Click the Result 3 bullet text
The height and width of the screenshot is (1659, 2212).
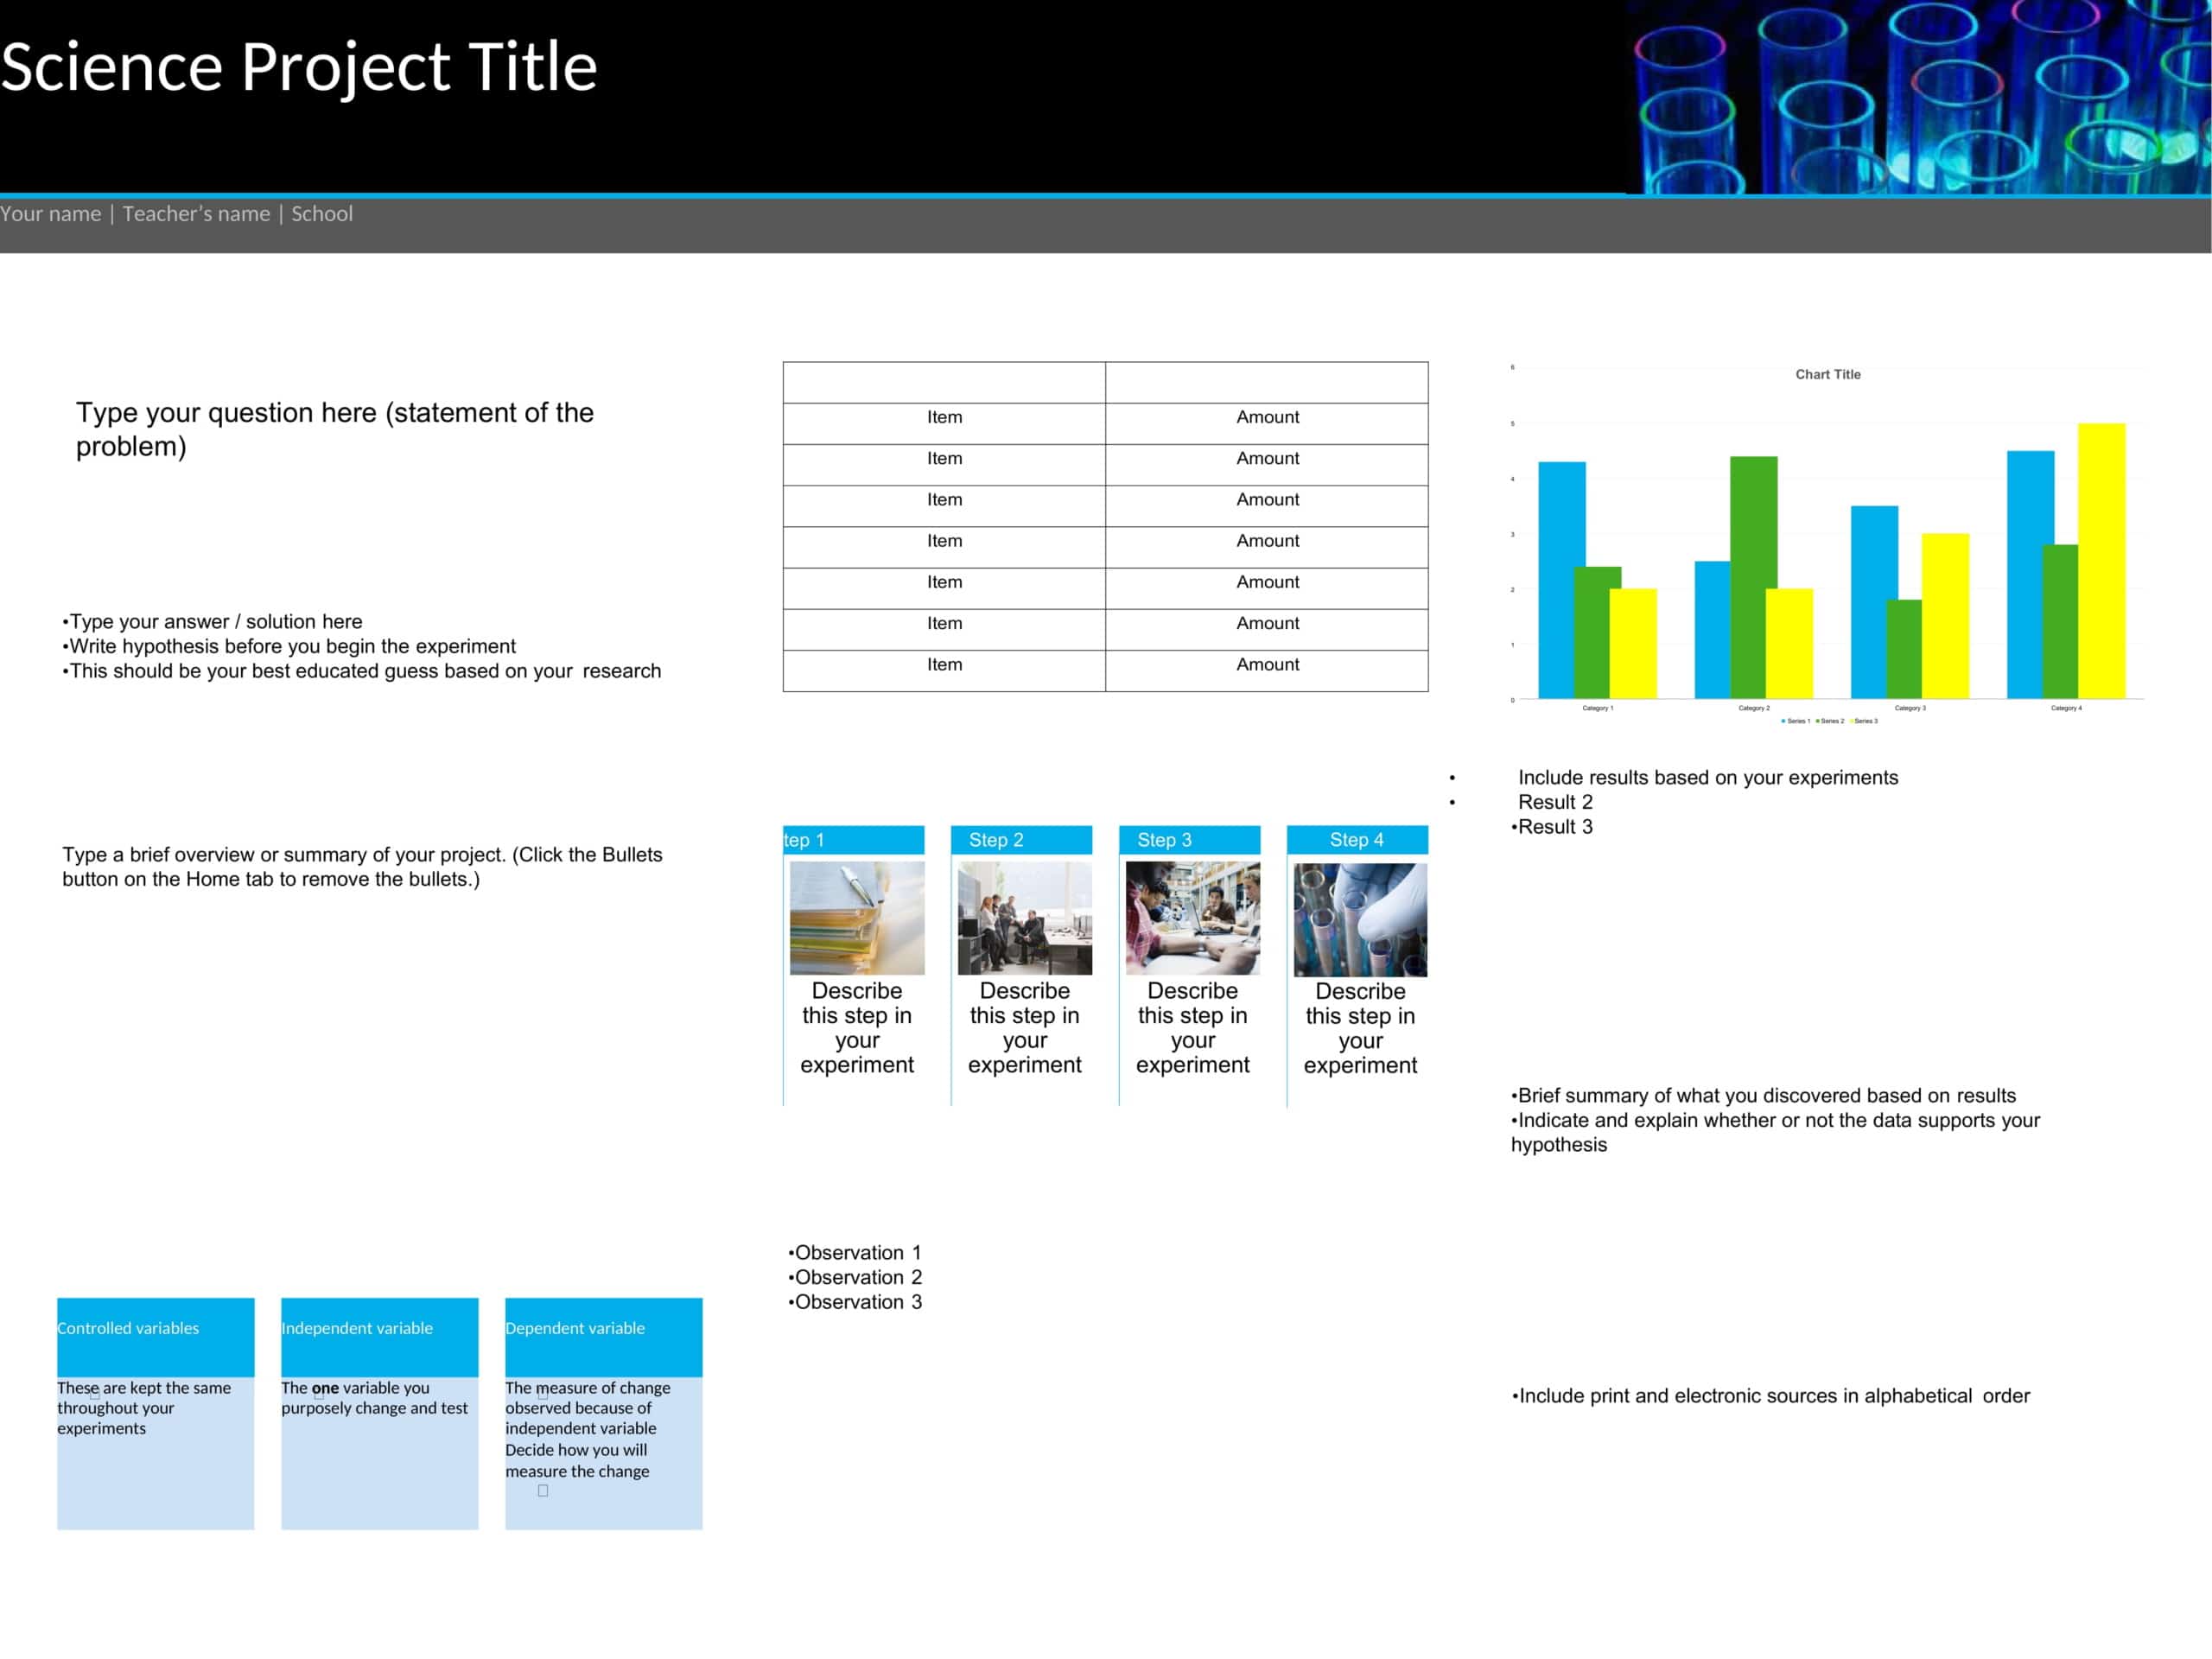pos(1554,827)
